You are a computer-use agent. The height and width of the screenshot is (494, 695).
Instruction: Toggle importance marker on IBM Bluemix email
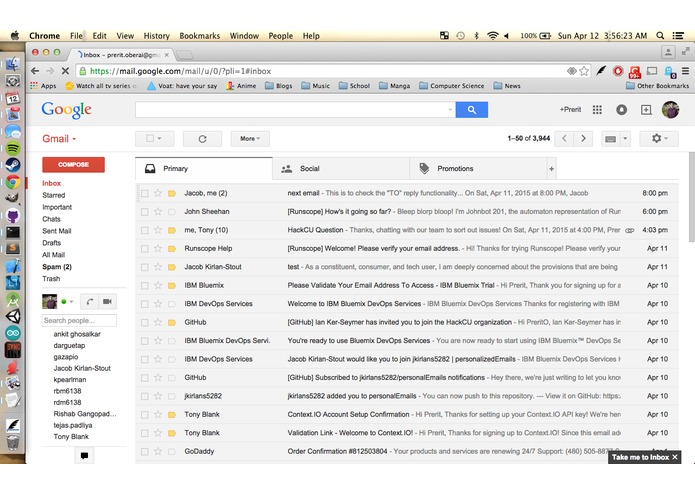[172, 286]
